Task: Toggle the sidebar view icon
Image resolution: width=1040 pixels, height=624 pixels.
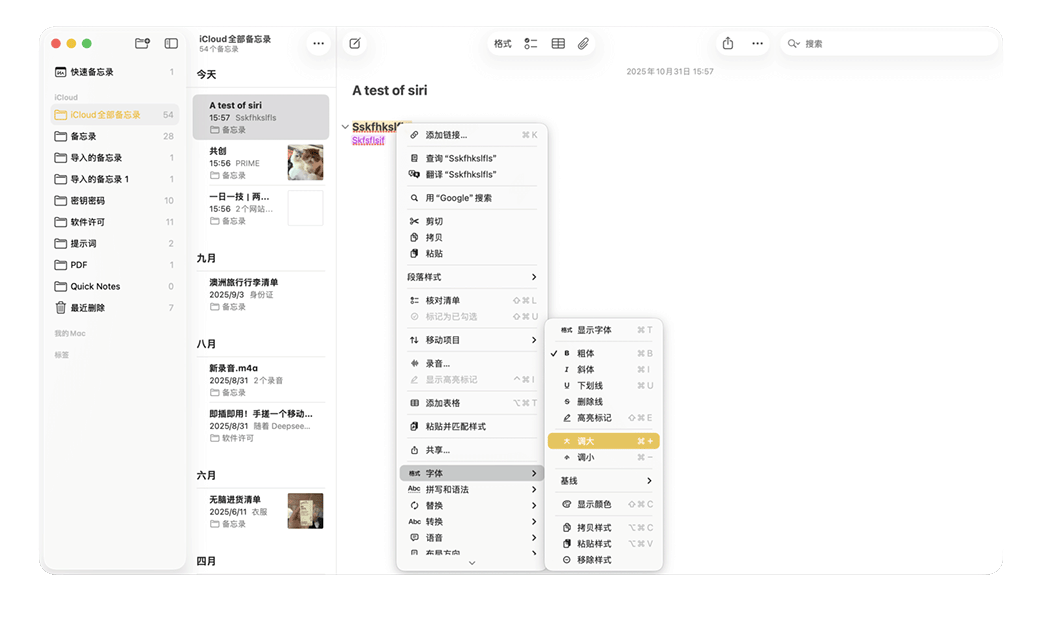Action: [171, 44]
